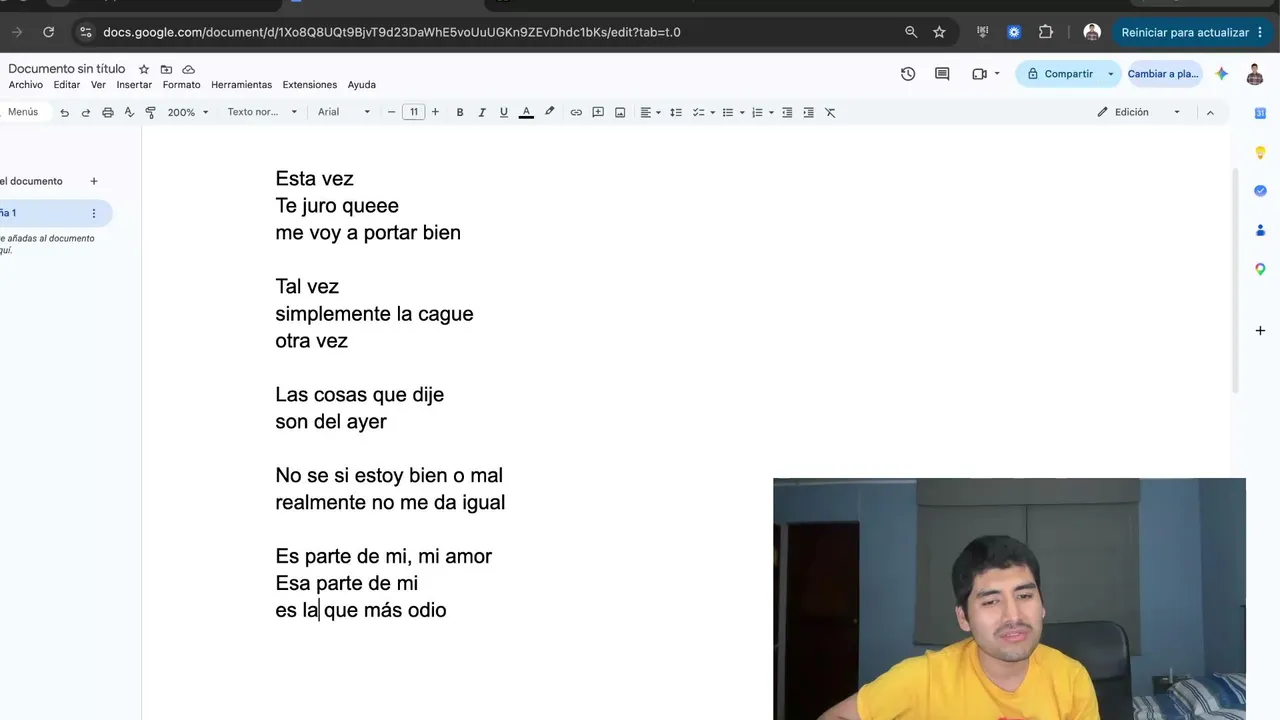
Task: Reload the page in Chrome
Action: pos(48,32)
